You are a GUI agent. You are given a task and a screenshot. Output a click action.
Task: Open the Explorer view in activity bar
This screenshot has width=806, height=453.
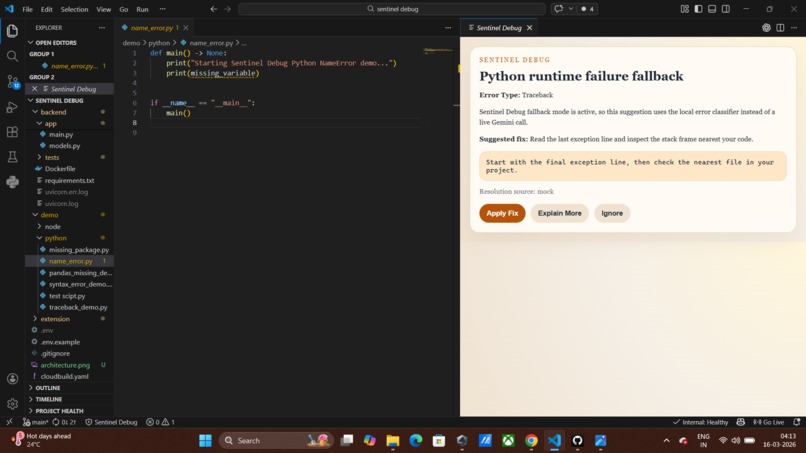point(12,31)
